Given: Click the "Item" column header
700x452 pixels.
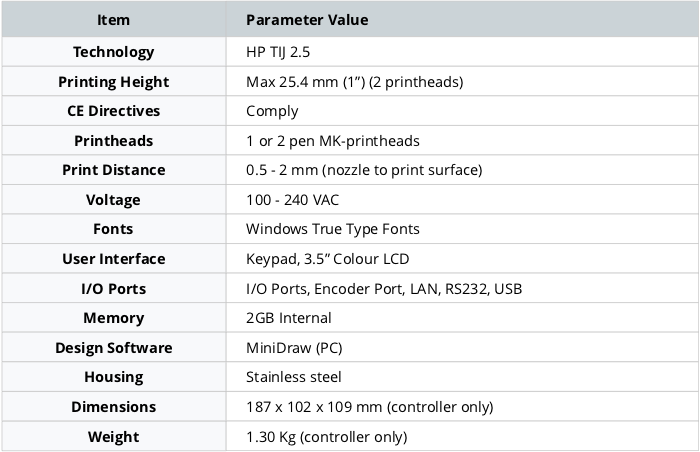Looking at the screenshot, I should point(113,20).
